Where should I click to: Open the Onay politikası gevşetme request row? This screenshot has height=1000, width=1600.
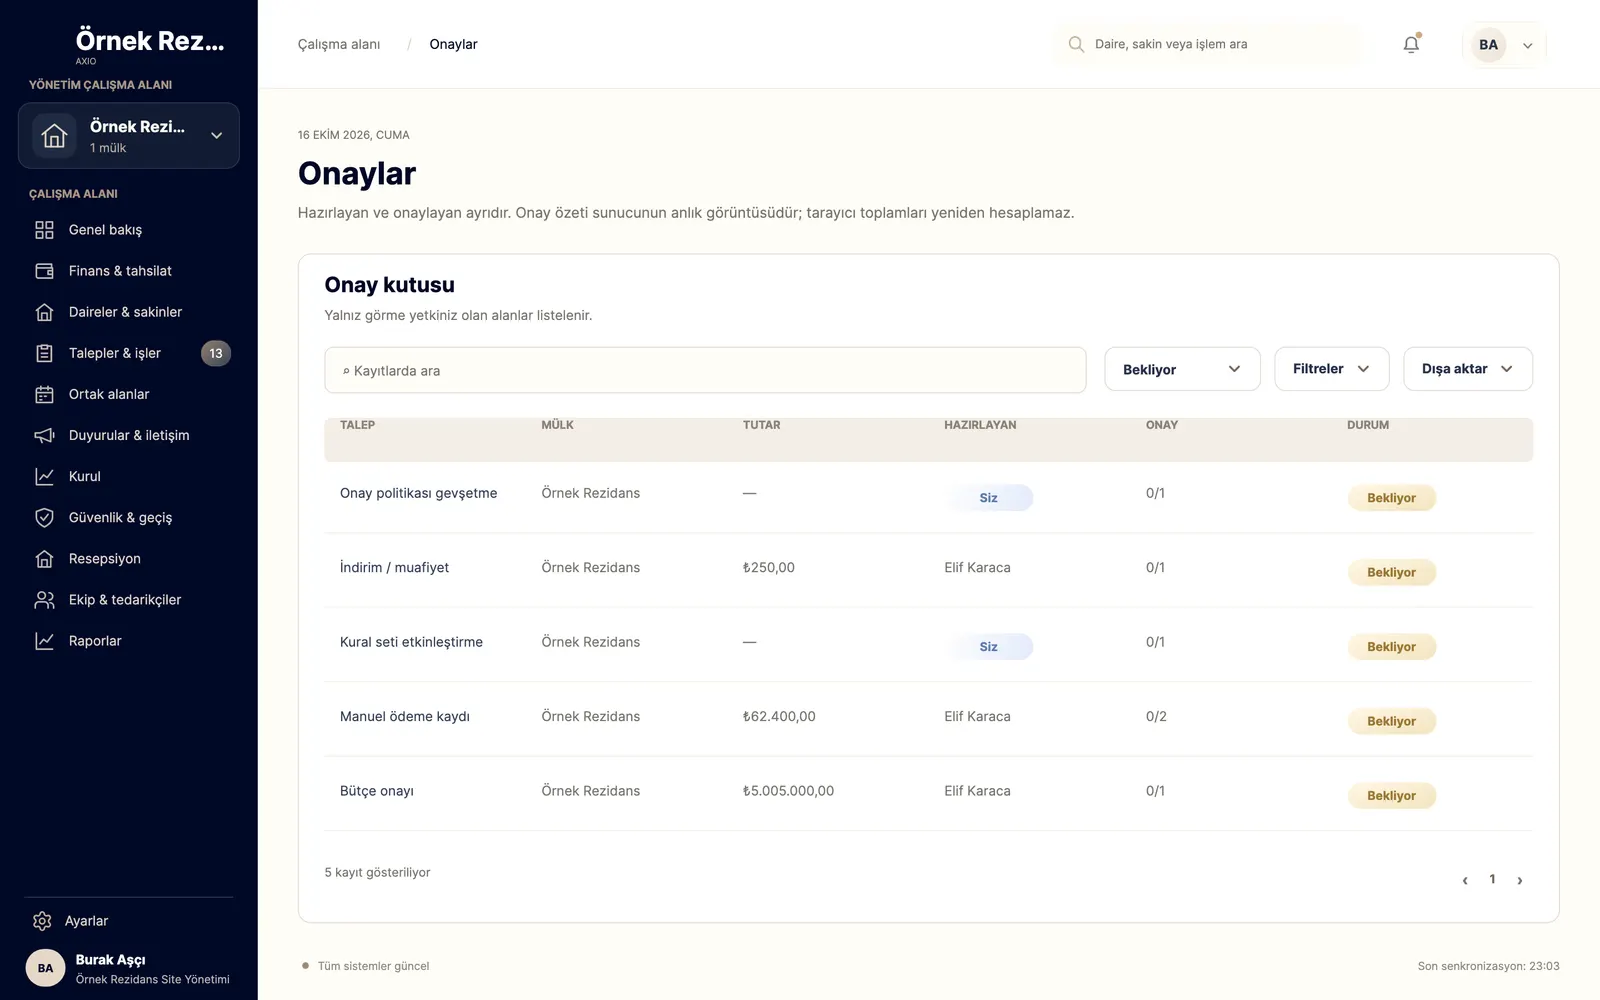pyautogui.click(x=928, y=497)
